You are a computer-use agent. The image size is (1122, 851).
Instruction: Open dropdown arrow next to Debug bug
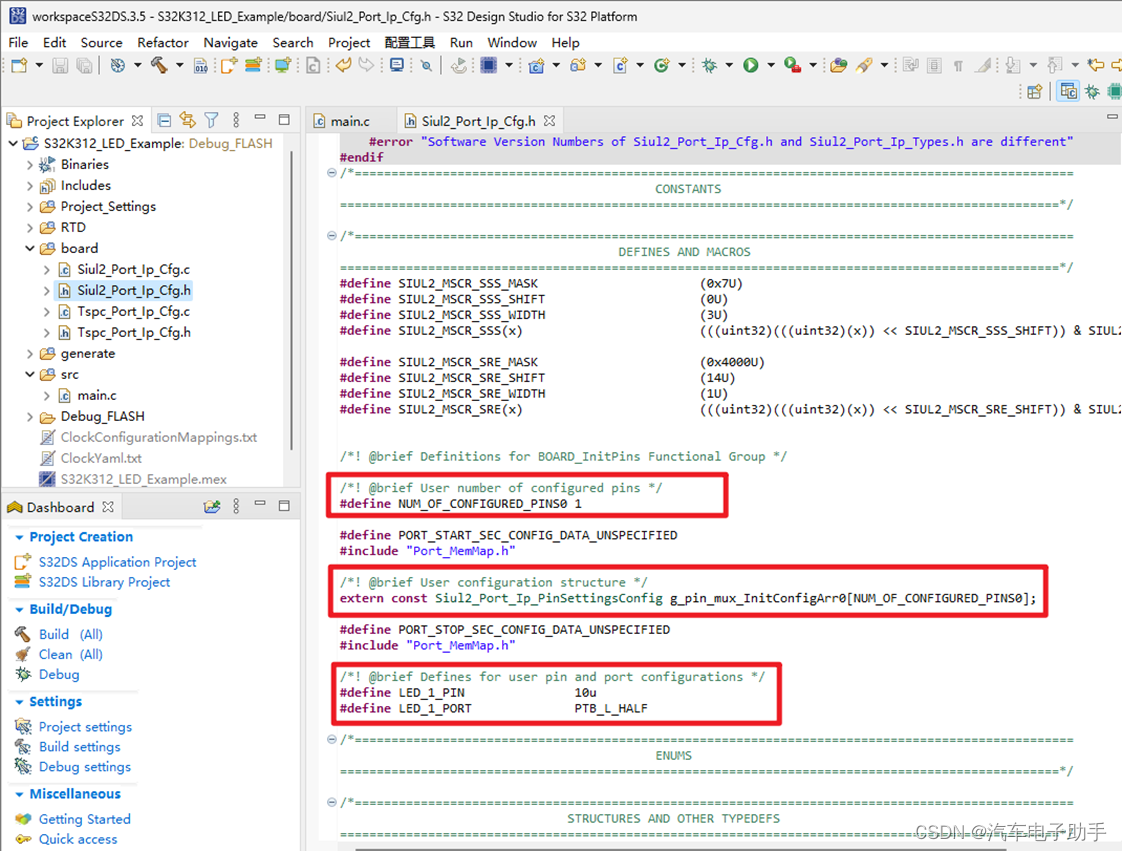pyautogui.click(x=729, y=66)
